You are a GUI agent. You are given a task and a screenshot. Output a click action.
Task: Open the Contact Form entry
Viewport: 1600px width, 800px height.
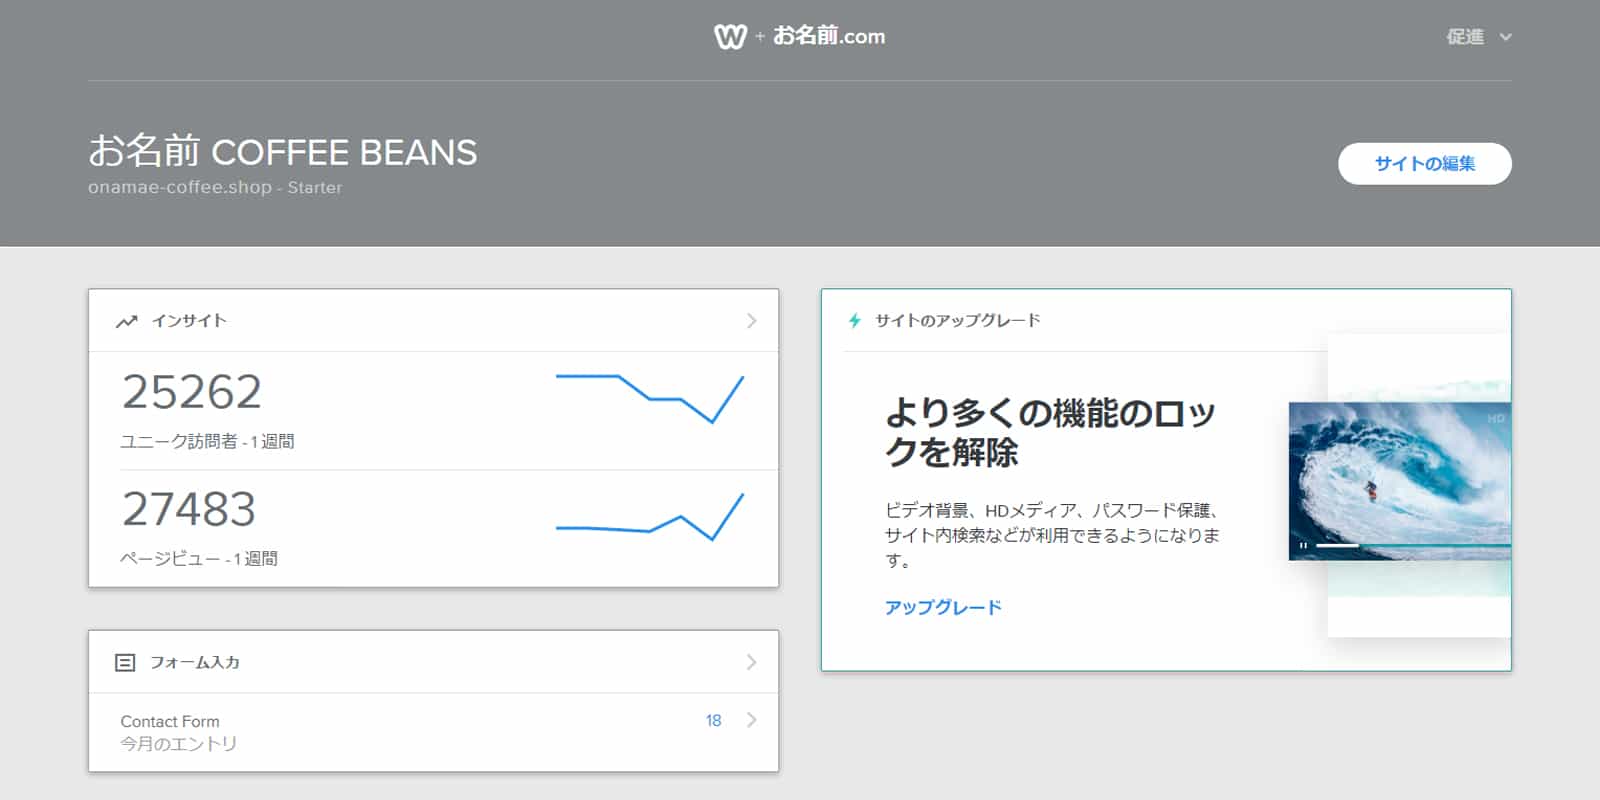[x=433, y=732]
